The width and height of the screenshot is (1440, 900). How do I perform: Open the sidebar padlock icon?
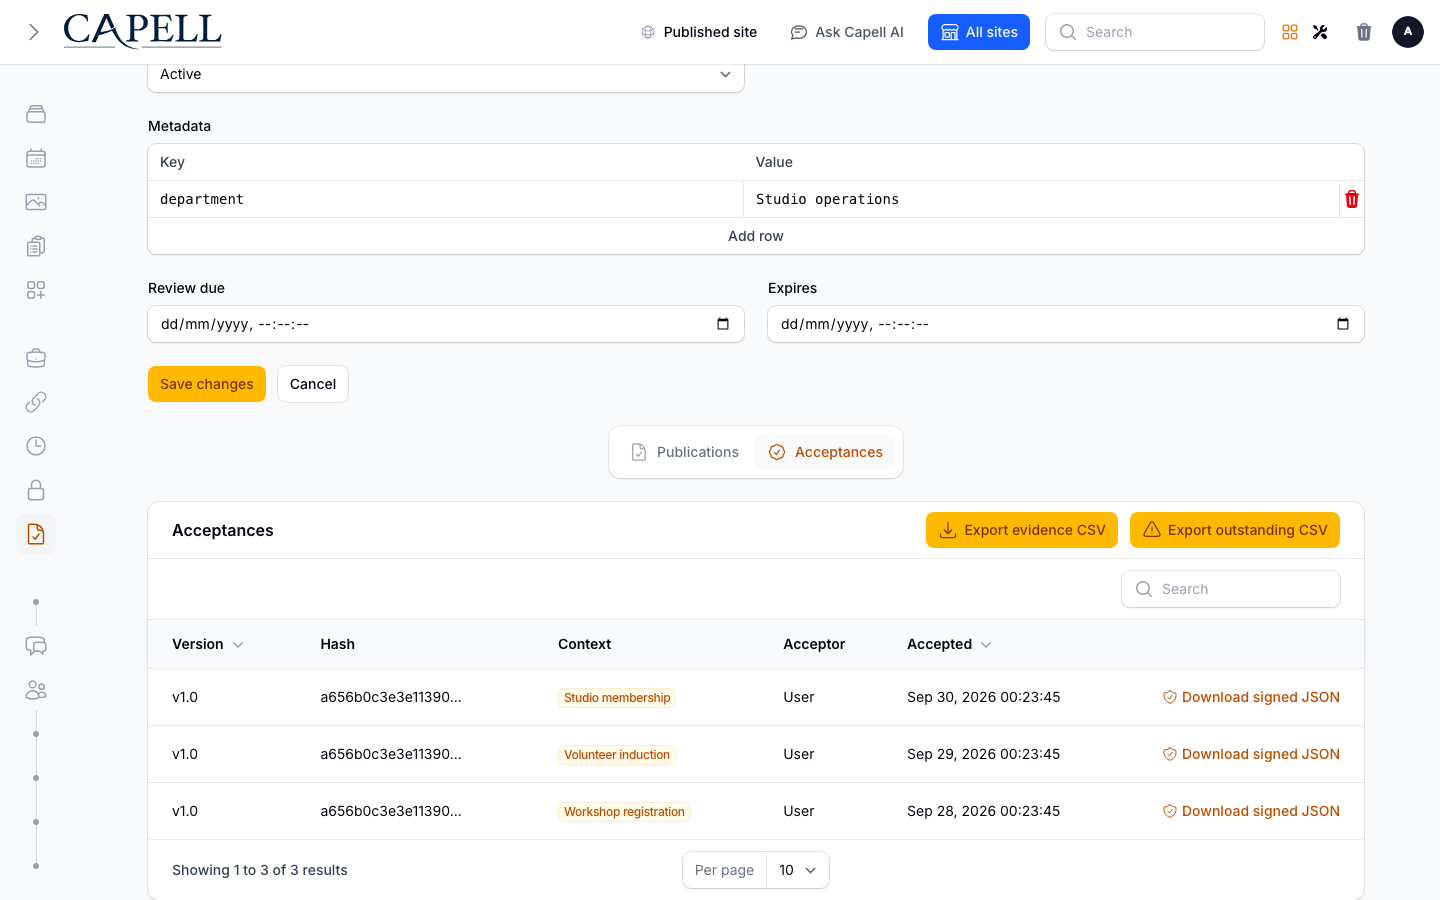click(x=36, y=490)
